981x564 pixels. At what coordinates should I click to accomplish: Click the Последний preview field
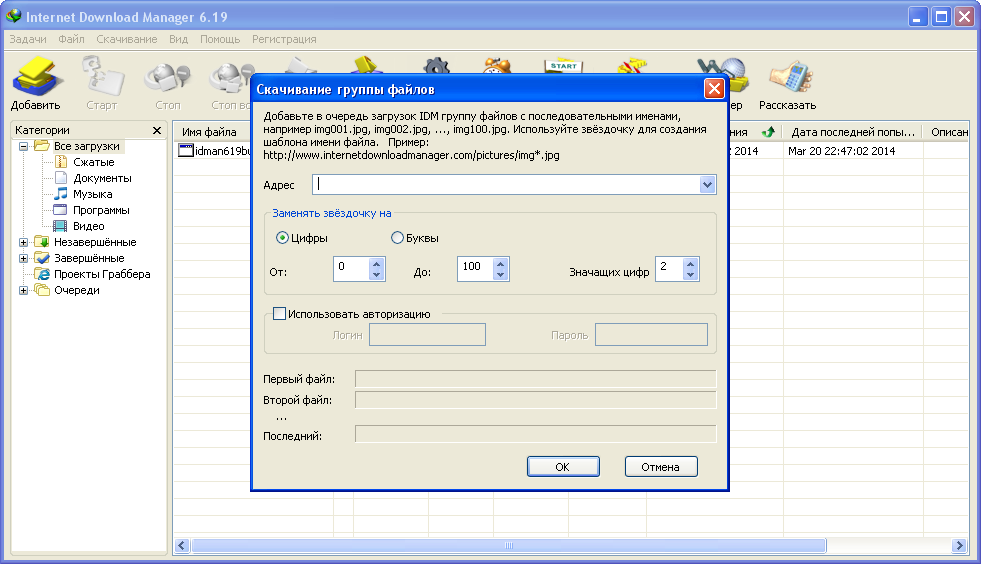point(536,434)
